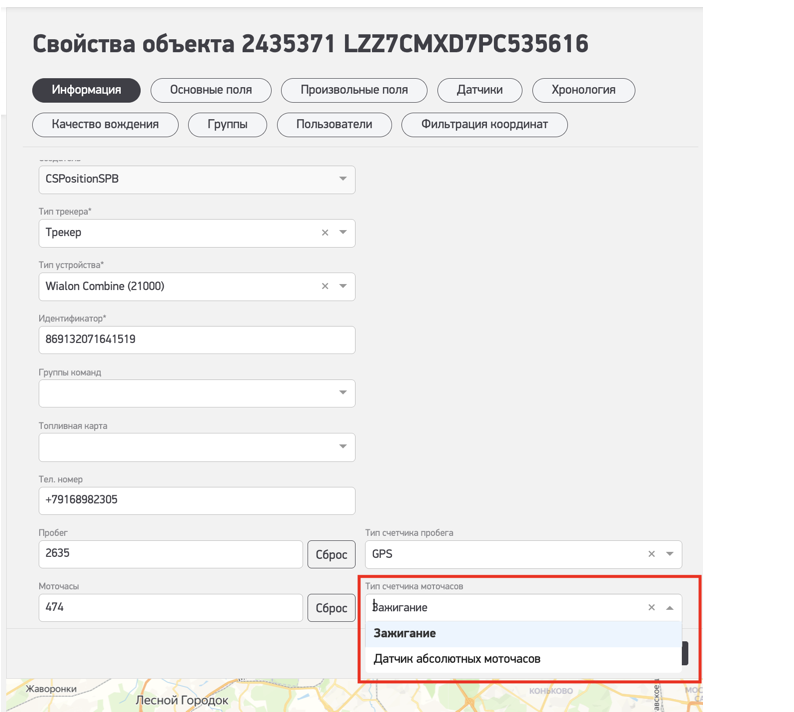Clear the GPS mileage counter type
The width and height of the screenshot is (794, 712).
pos(651,554)
